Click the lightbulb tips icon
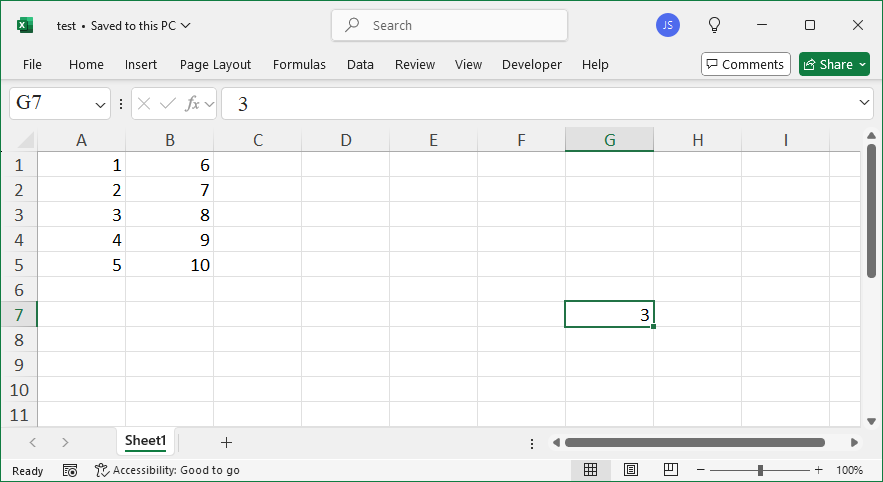 pos(714,25)
